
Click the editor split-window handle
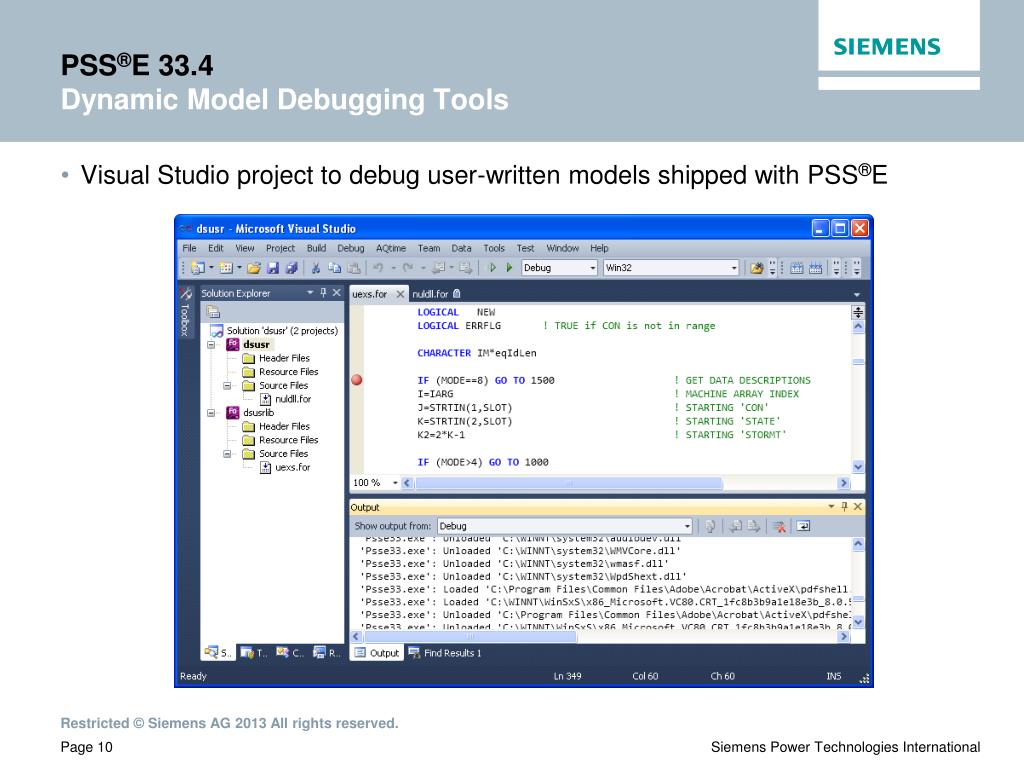click(x=858, y=312)
